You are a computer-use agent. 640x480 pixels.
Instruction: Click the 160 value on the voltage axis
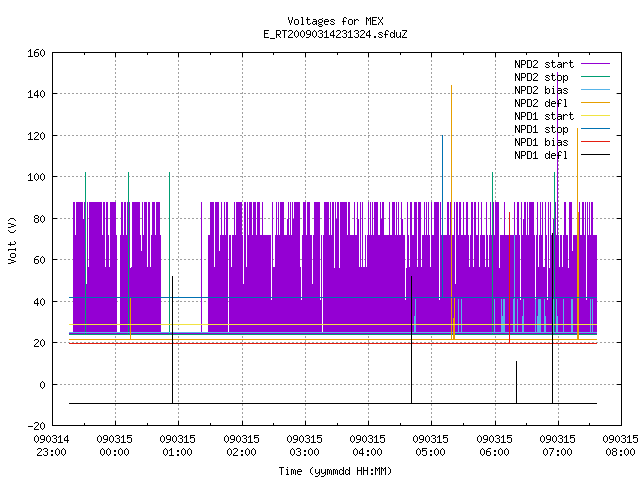point(36,53)
